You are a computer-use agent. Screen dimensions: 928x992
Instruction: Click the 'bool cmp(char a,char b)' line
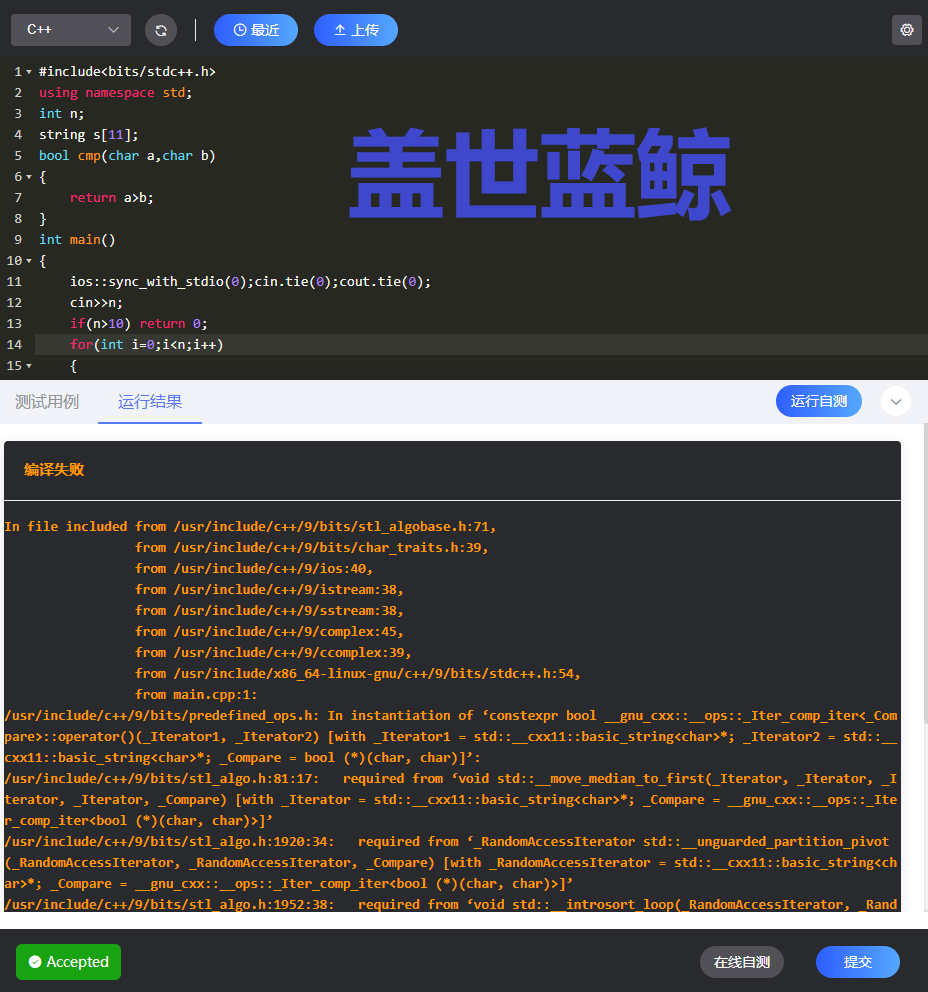click(x=127, y=156)
